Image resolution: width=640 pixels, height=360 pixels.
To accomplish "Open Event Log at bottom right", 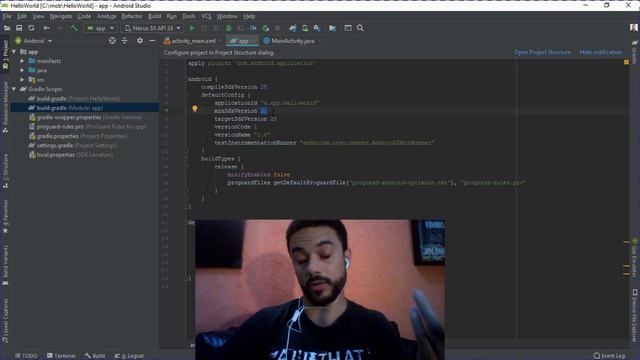I will [x=609, y=356].
